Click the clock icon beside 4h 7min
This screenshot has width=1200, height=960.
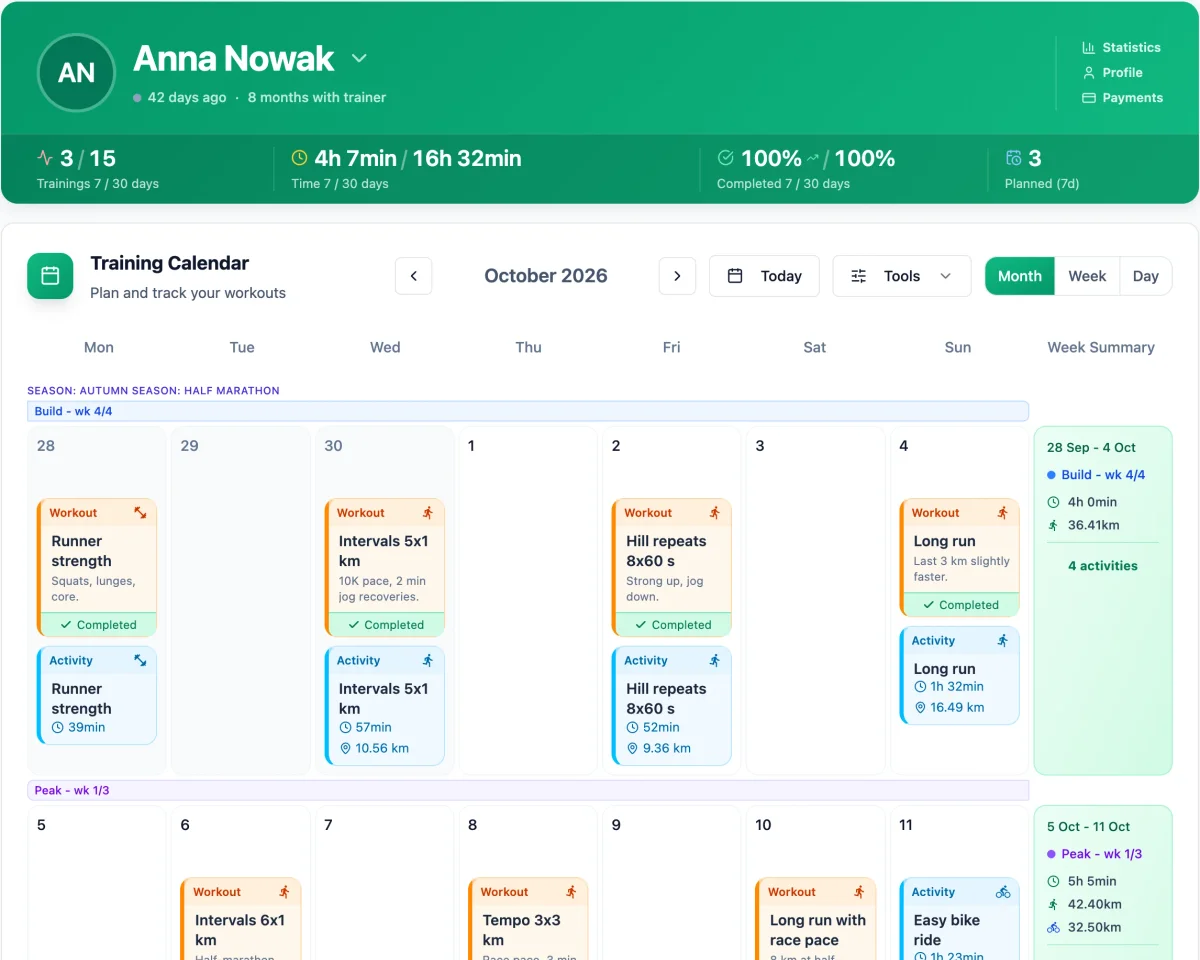coord(299,158)
